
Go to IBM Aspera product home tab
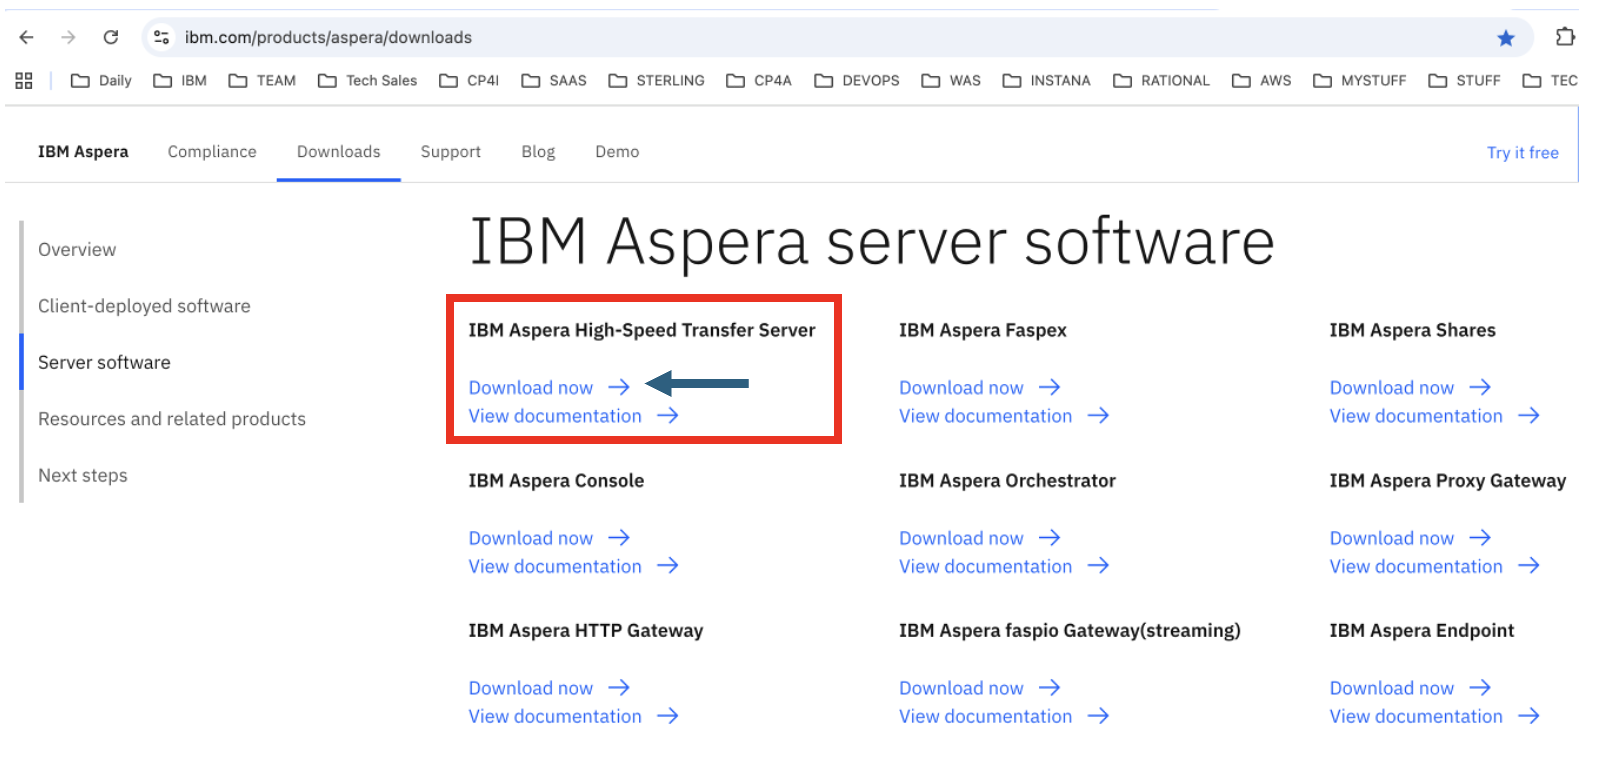[x=83, y=152]
